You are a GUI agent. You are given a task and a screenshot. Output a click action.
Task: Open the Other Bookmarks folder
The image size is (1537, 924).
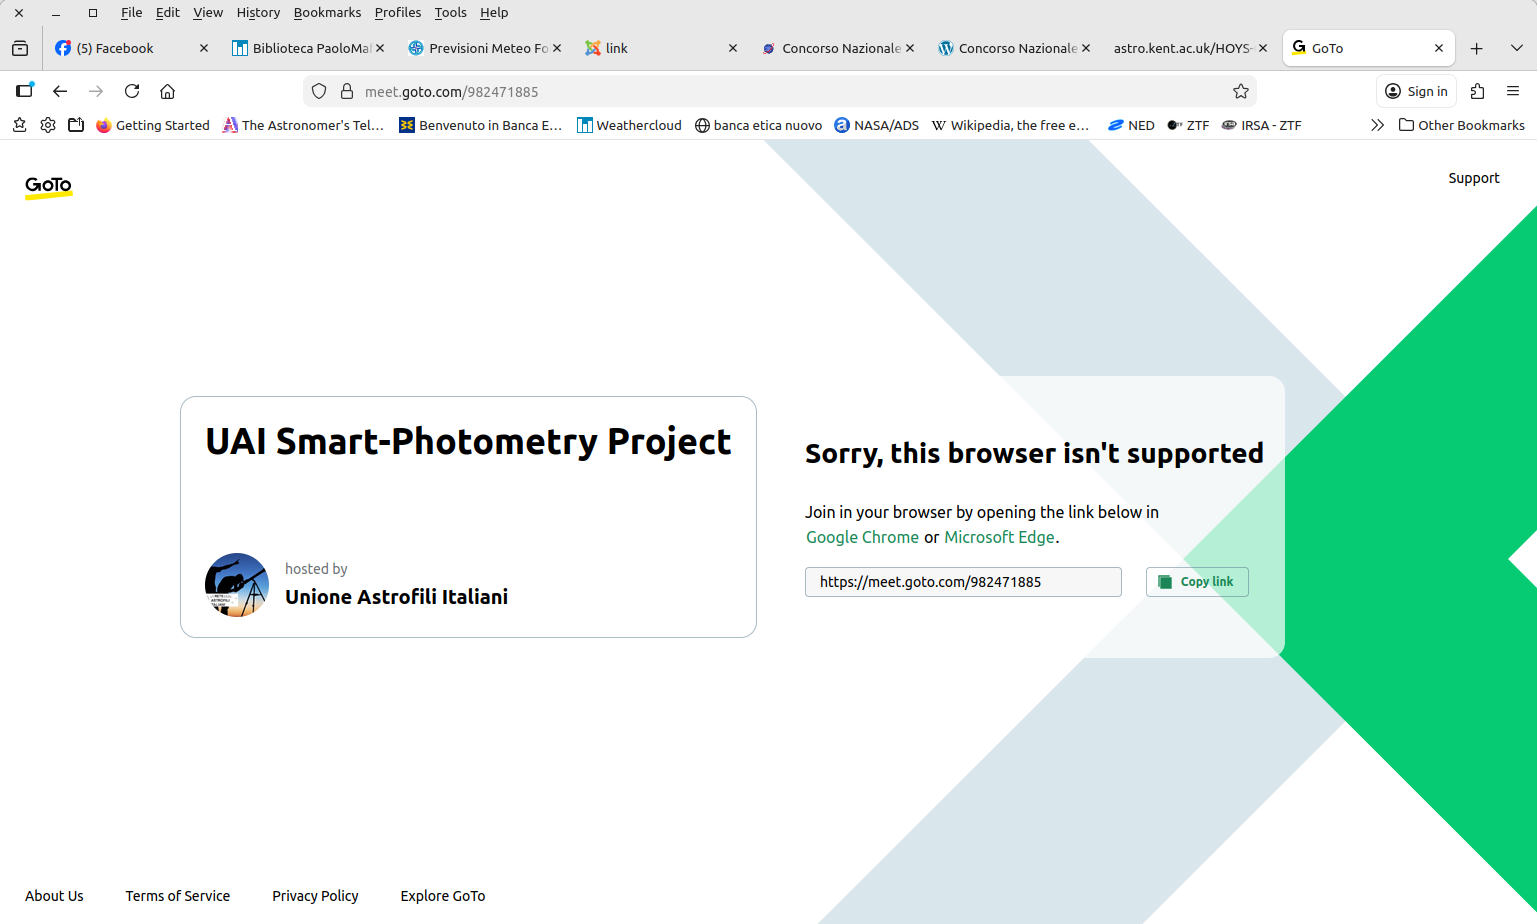tap(1461, 125)
